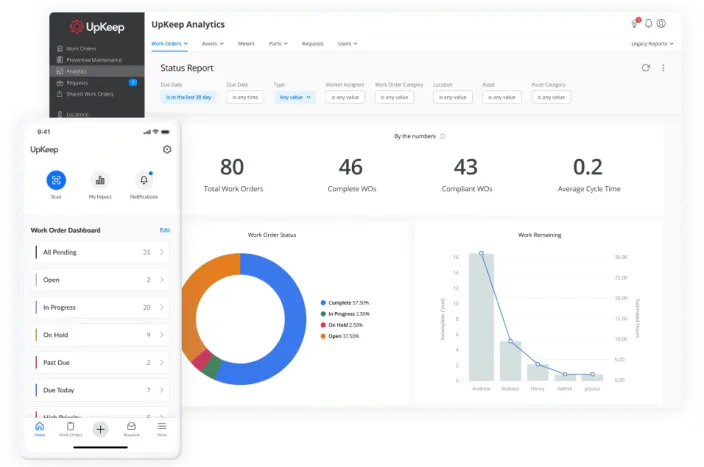Refresh the Status Report
This screenshot has height=467, width=704.
click(646, 68)
